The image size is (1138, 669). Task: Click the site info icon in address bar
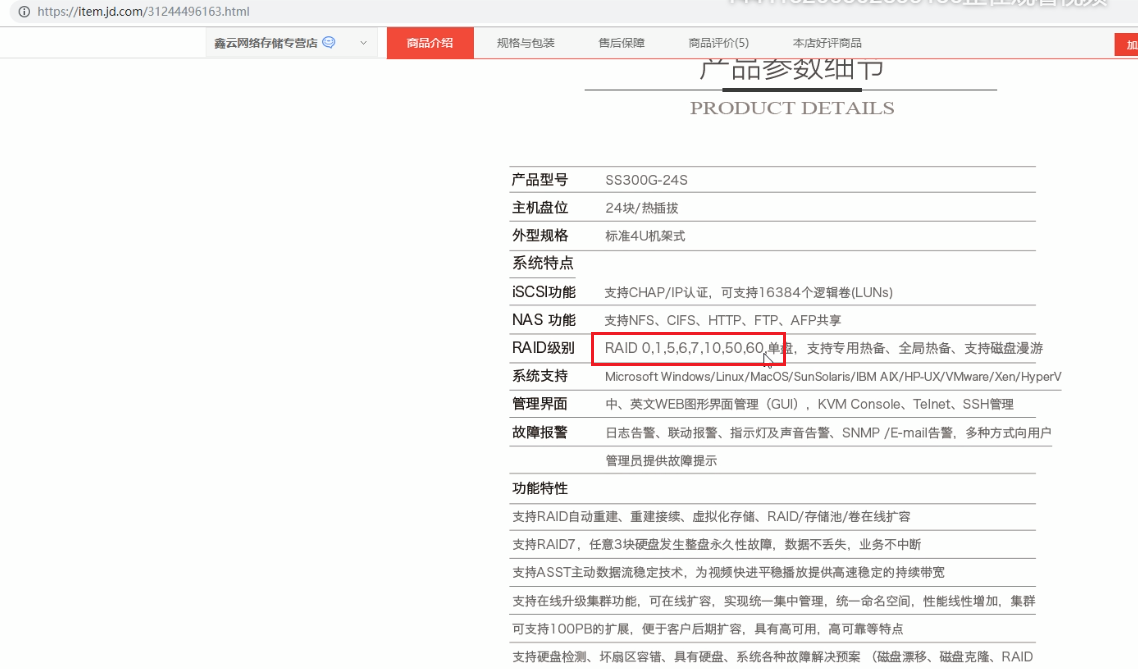tap(24, 12)
